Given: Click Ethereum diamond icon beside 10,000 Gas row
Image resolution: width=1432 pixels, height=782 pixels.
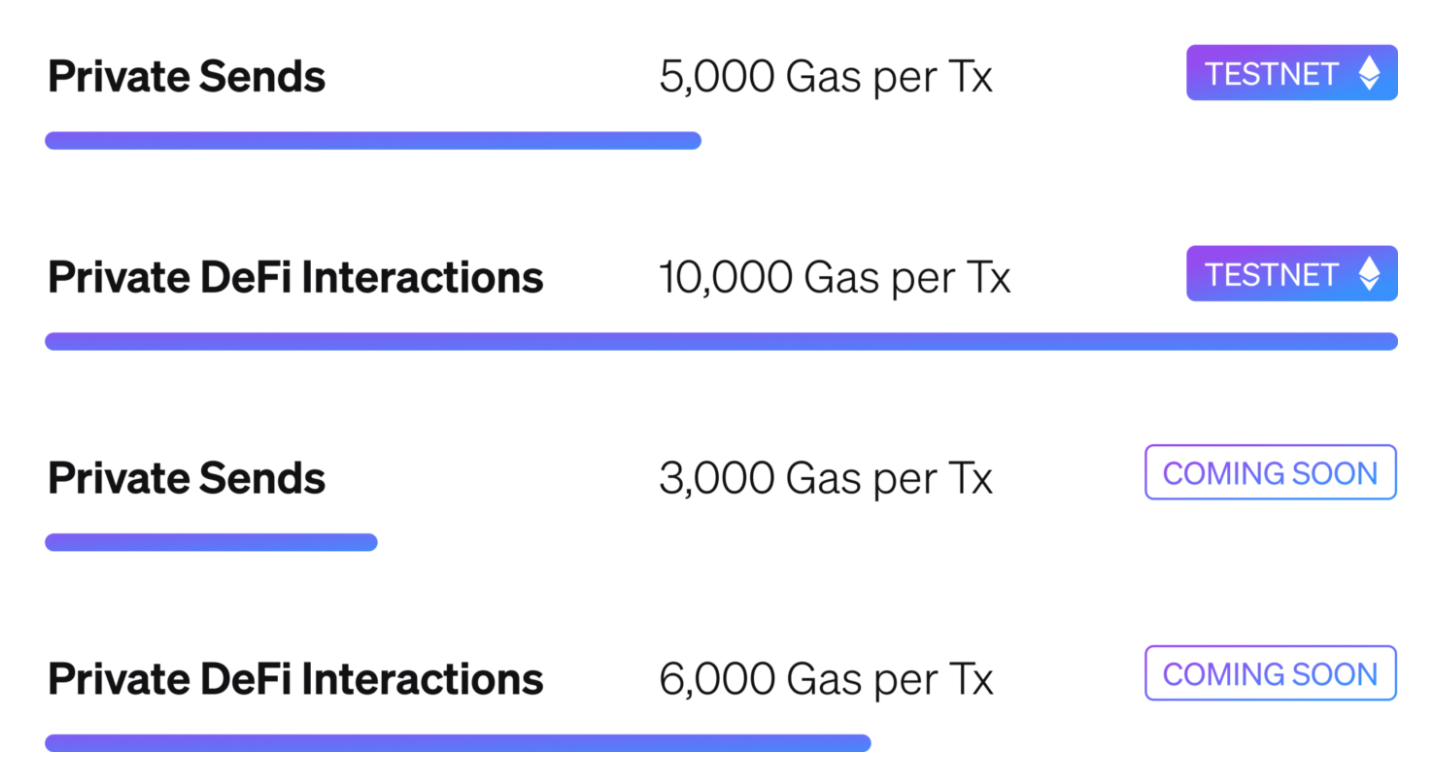Looking at the screenshot, I should coord(1369,274).
